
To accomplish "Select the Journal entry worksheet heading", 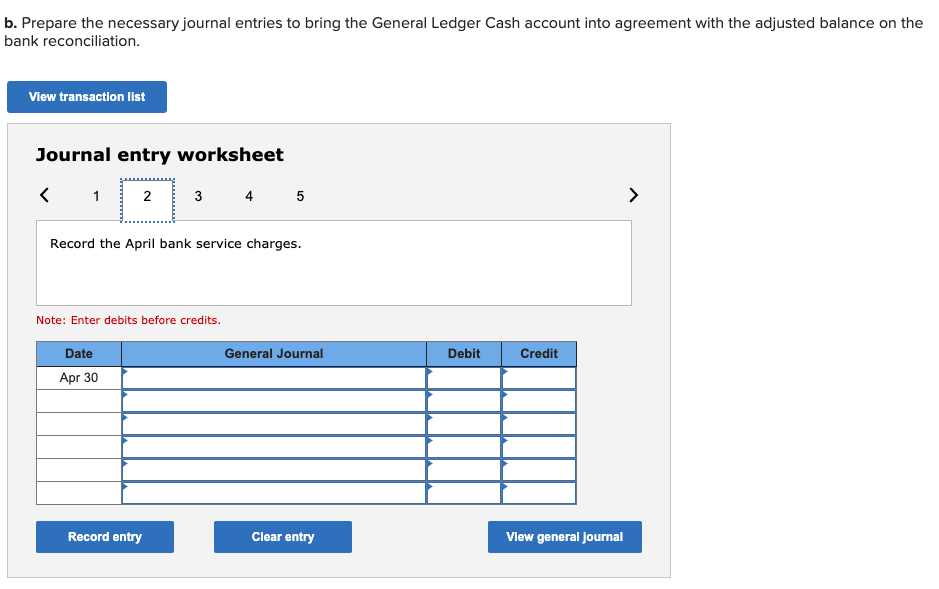I will pos(159,155).
